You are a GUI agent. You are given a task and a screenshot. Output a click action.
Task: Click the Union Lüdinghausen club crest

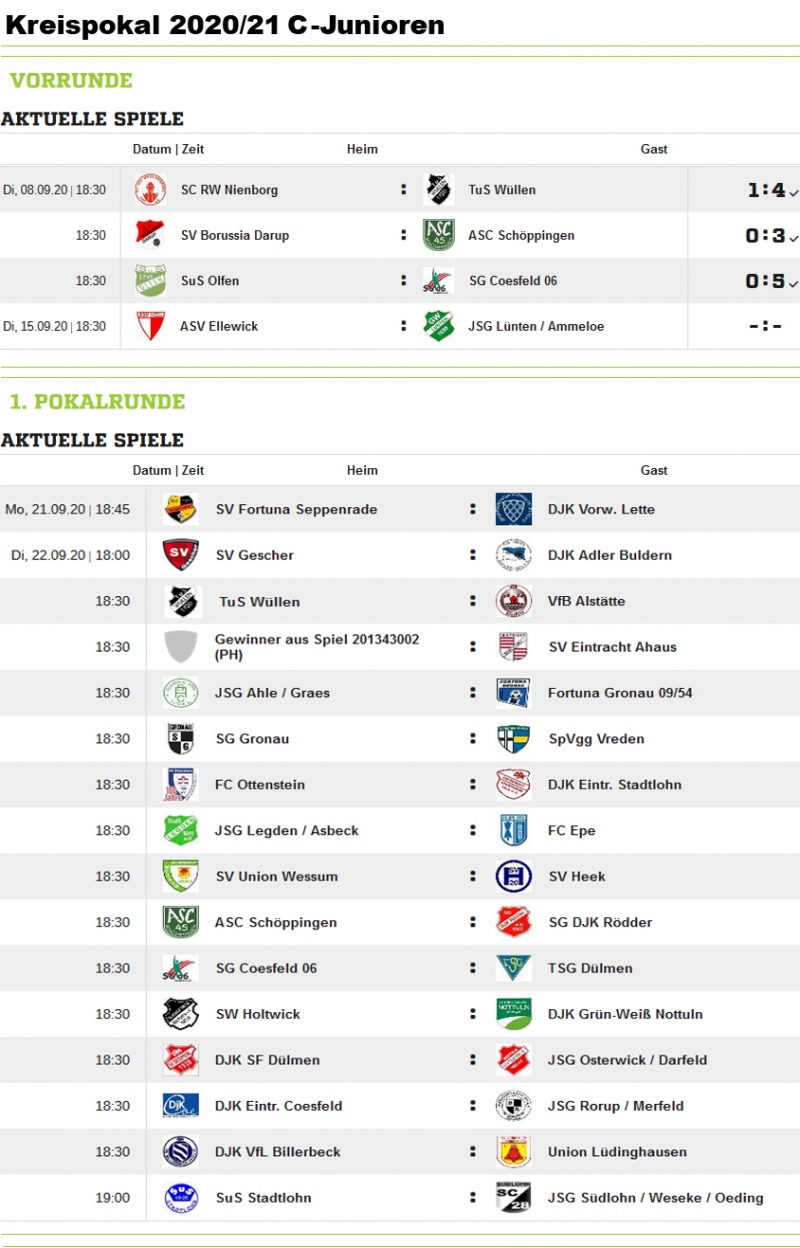pos(514,1152)
